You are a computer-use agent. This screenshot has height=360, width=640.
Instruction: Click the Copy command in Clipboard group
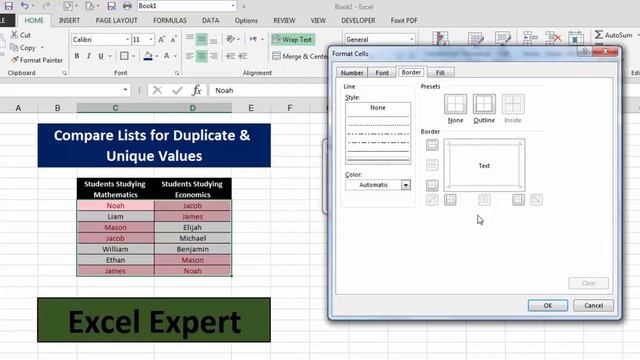coord(23,48)
